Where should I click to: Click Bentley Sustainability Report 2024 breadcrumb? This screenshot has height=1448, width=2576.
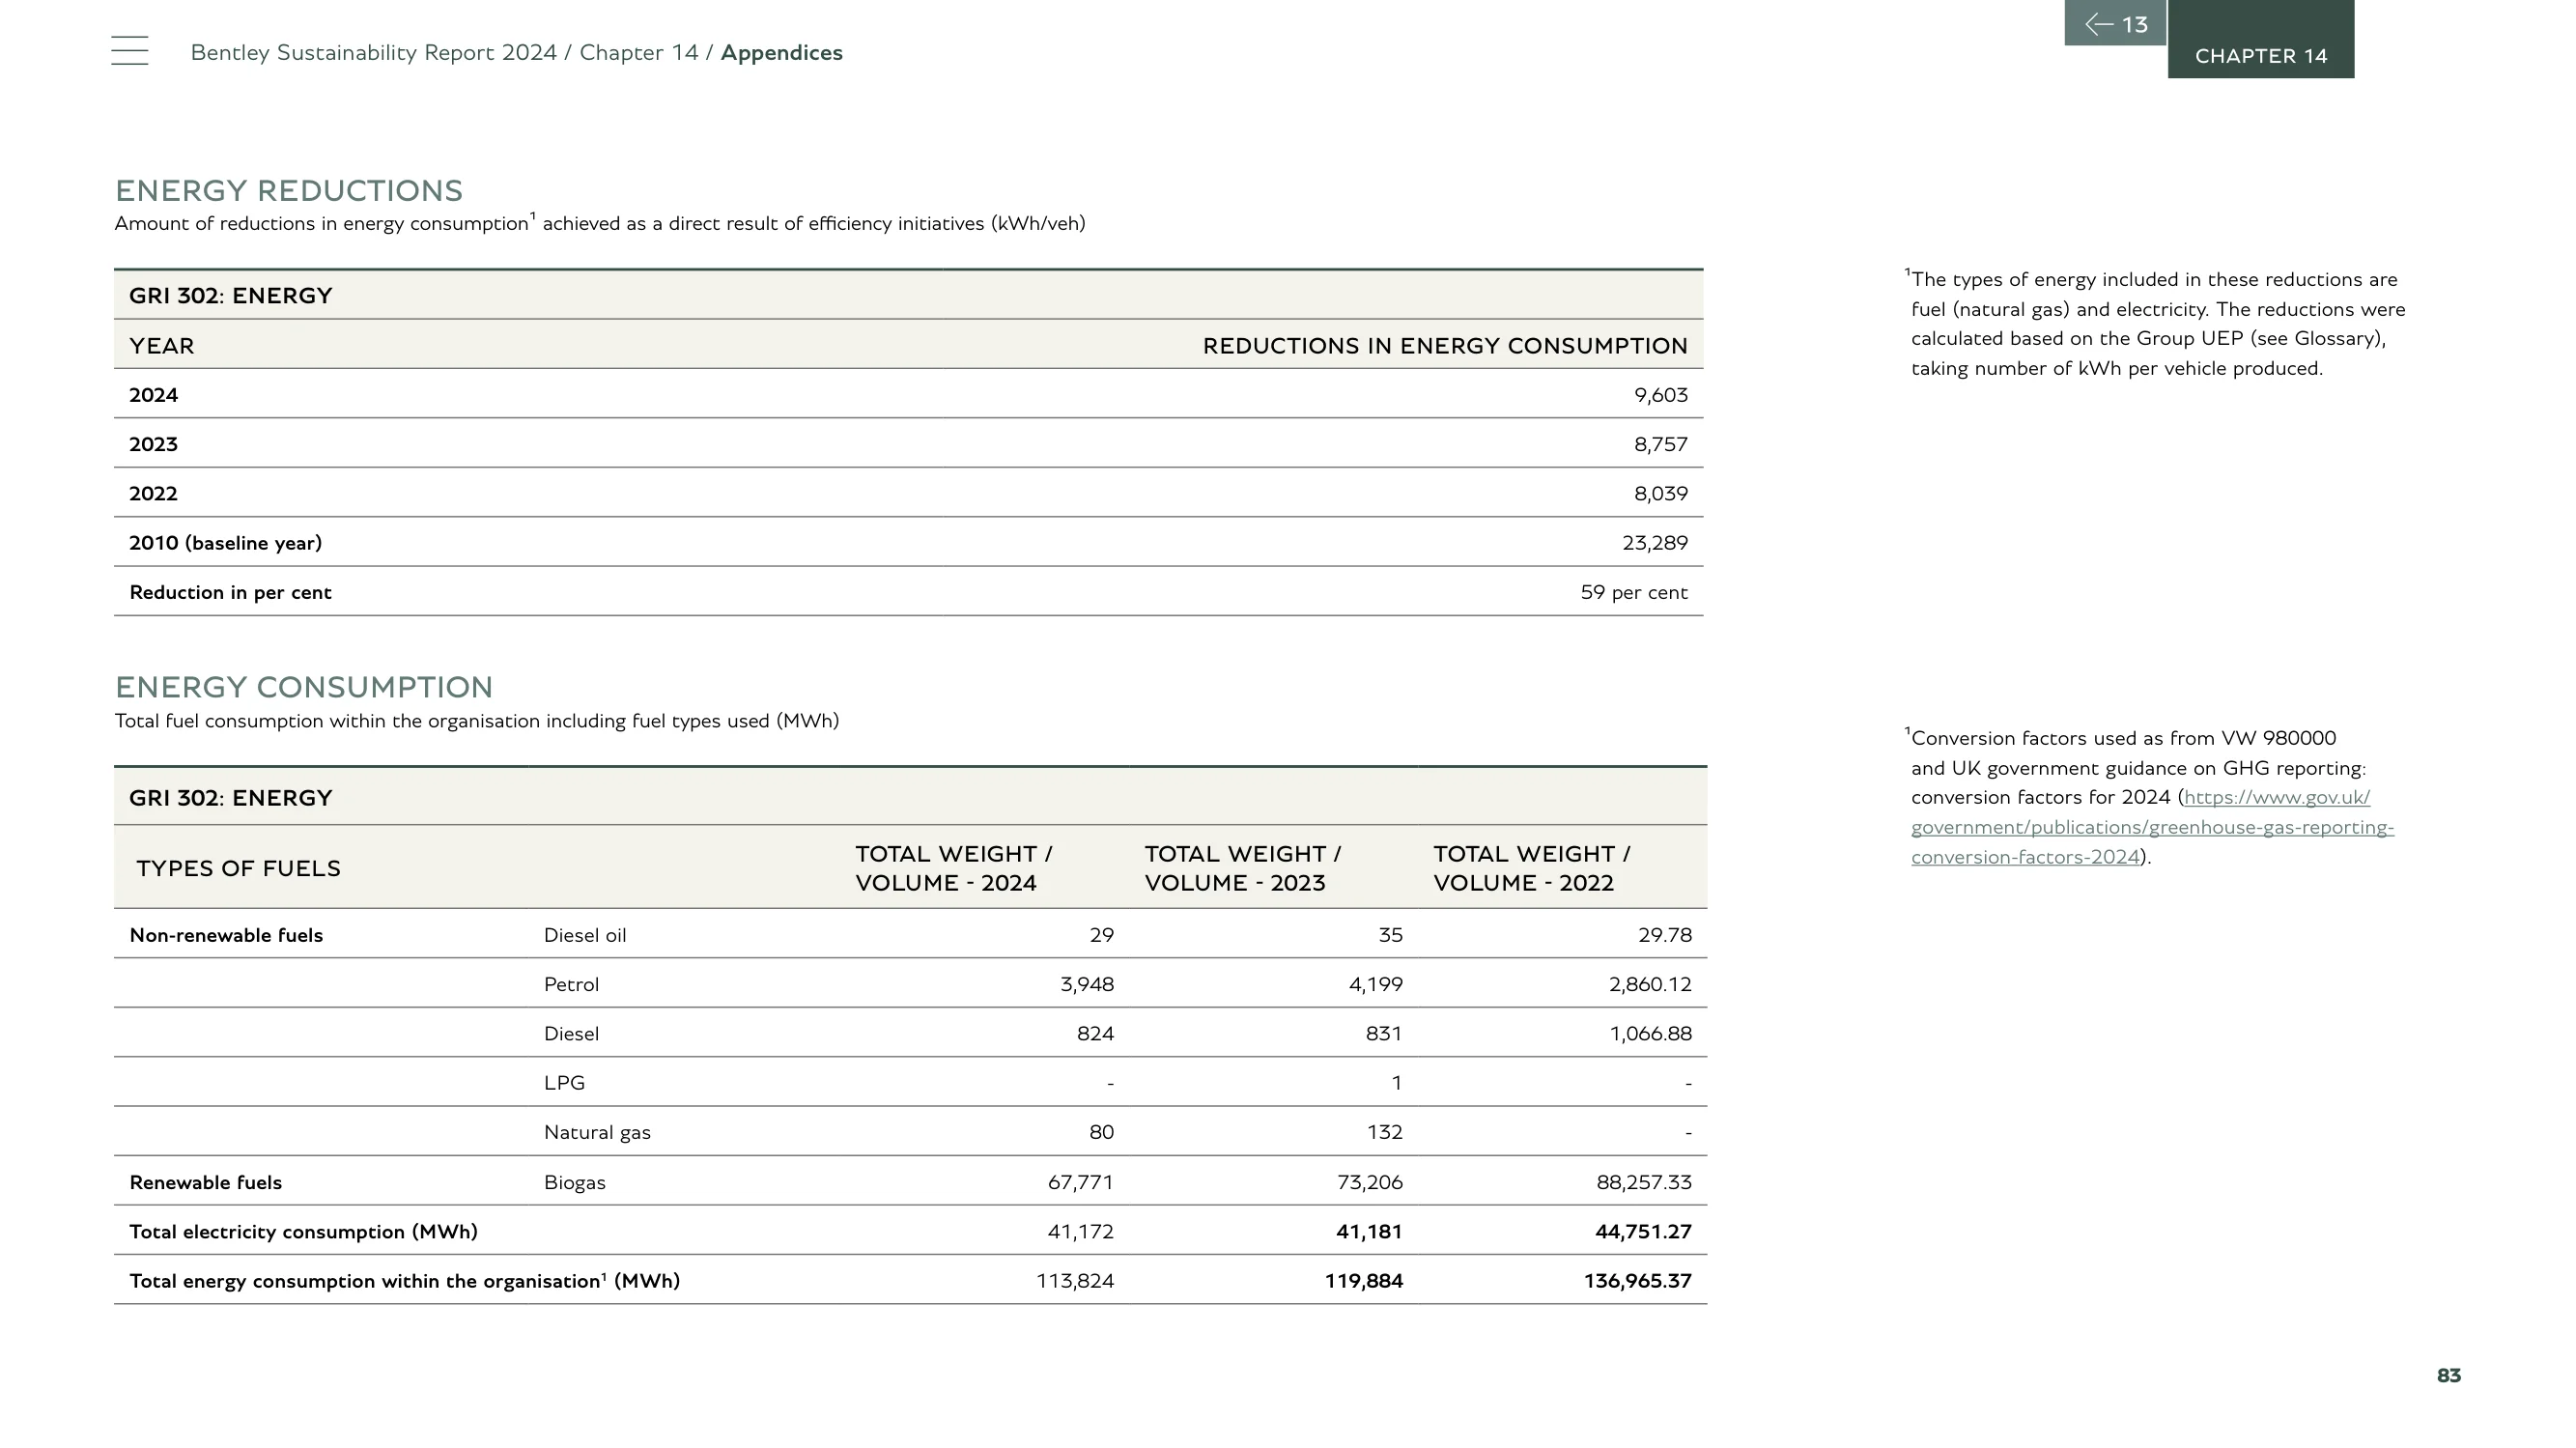(373, 53)
